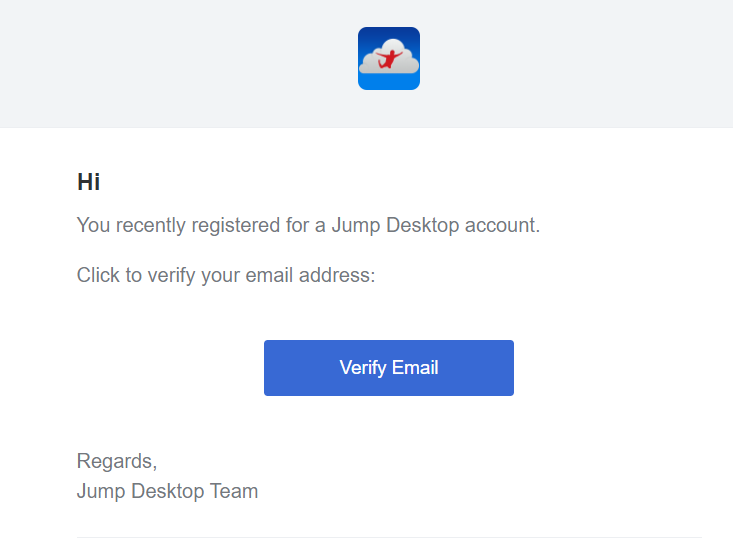Click the 'Regards,' sign-off text
Screen dimensions: 733x539
tap(117, 462)
